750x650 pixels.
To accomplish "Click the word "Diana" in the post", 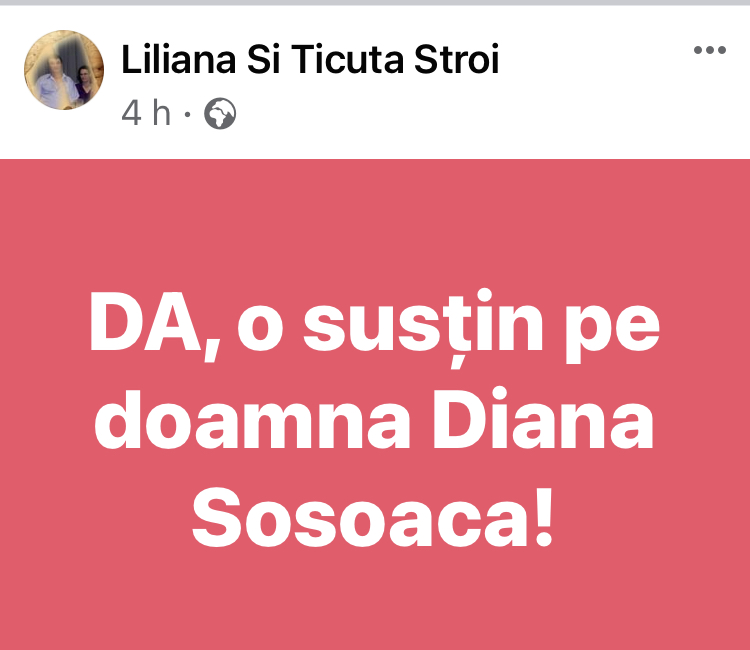I will point(543,419).
